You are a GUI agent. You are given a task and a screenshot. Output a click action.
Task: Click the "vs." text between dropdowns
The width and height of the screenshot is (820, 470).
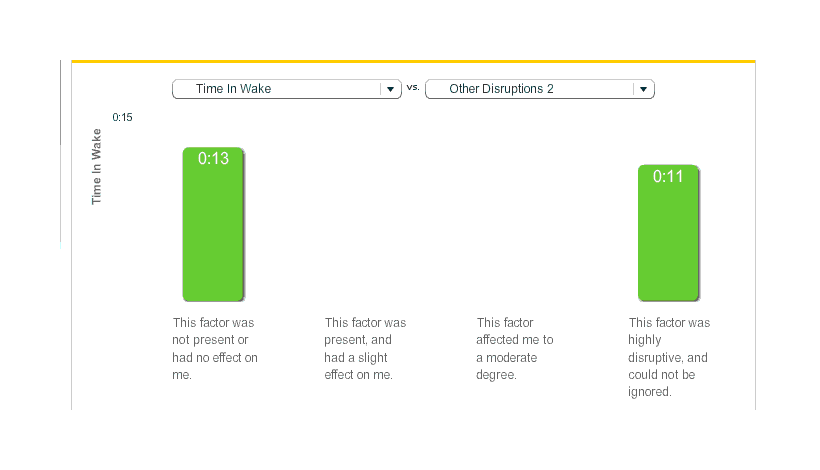(x=413, y=88)
